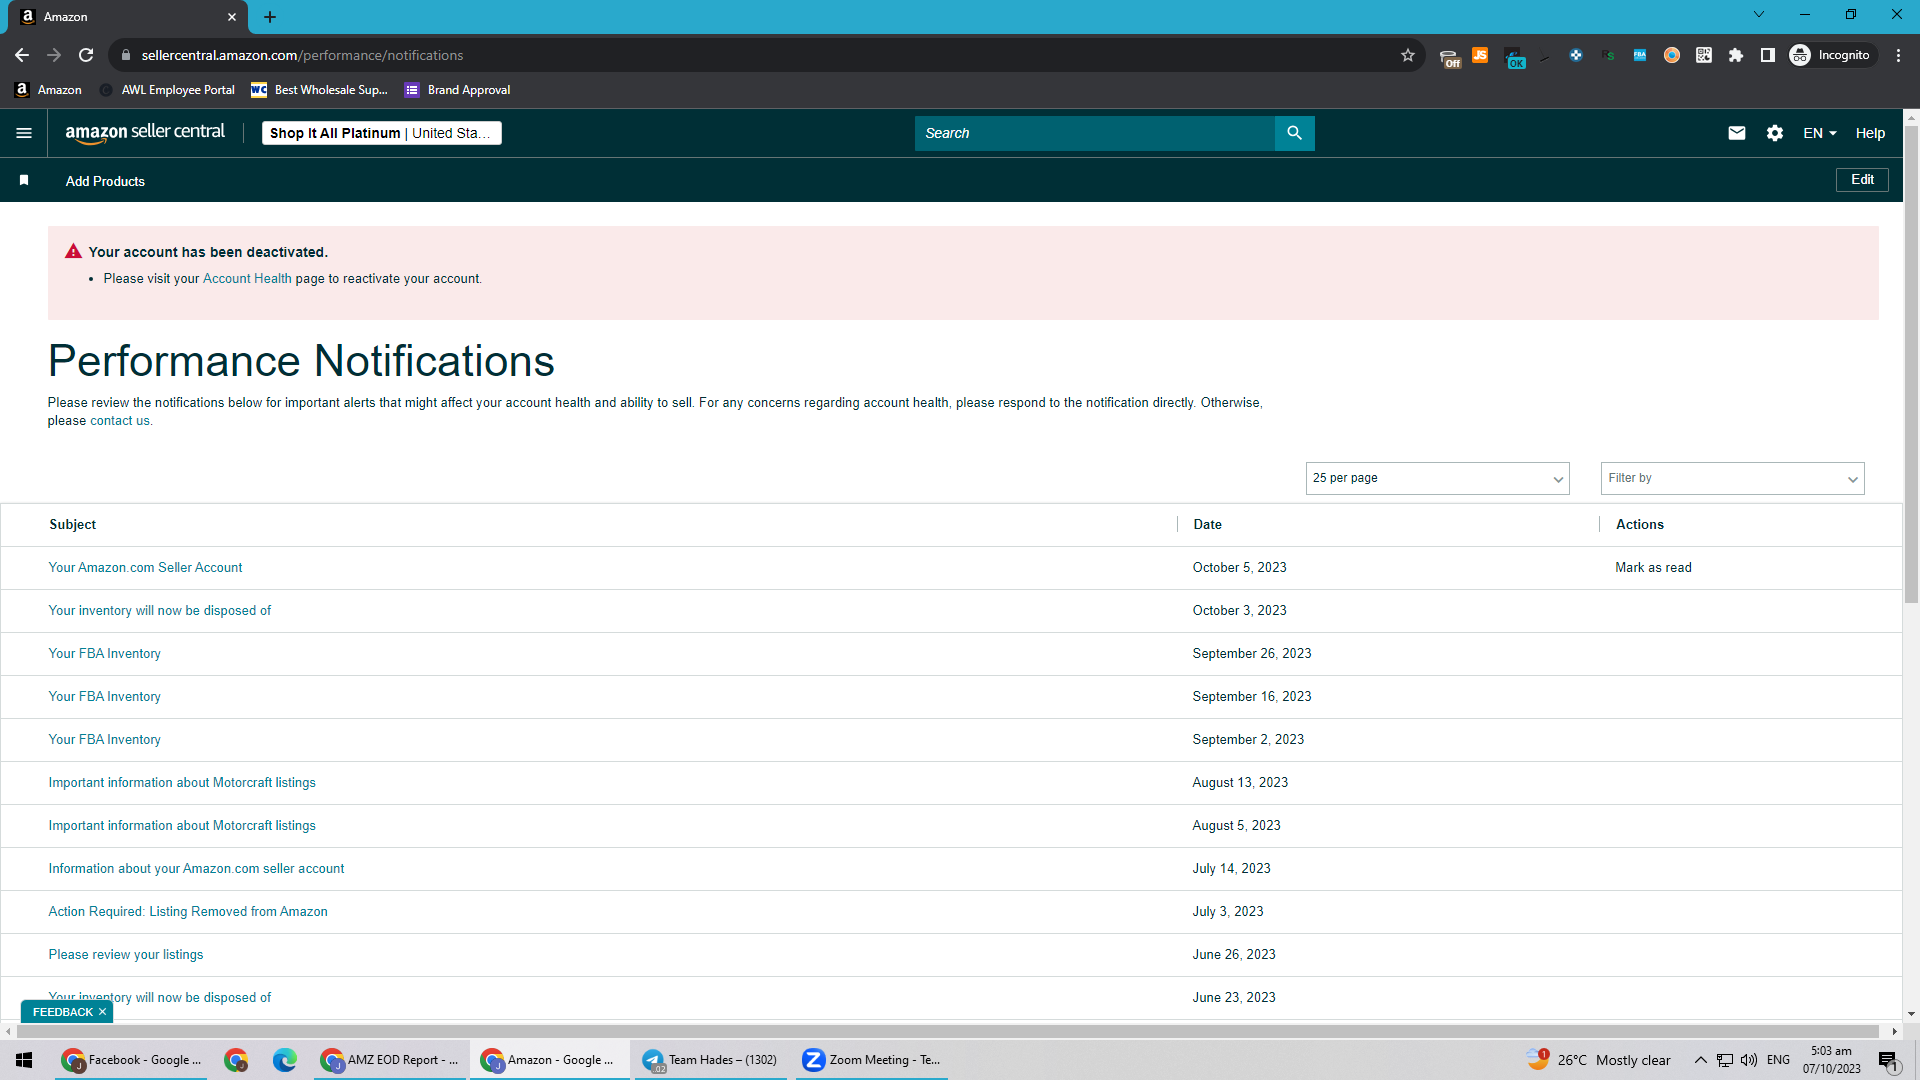Image resolution: width=1920 pixels, height=1080 pixels.
Task: Open the October 3 inventory disposal notification
Action: click(x=160, y=610)
